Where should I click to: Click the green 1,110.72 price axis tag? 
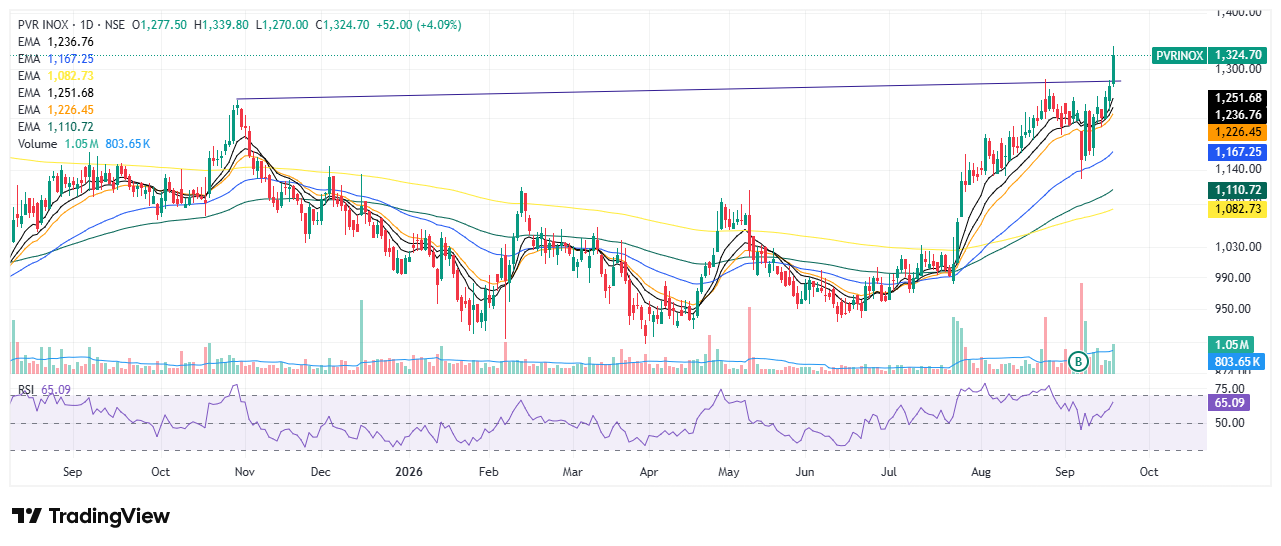tap(1237, 190)
